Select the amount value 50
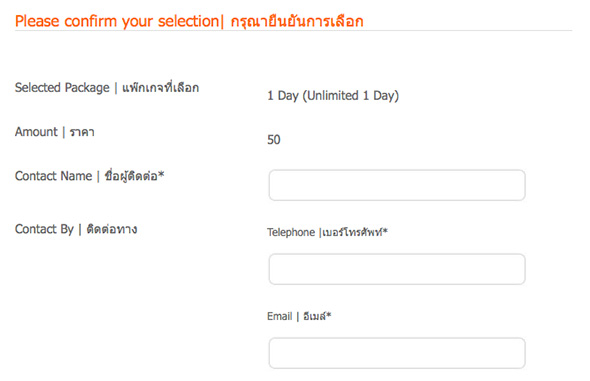Screen dimensions: 590x381 pyautogui.click(x=274, y=140)
